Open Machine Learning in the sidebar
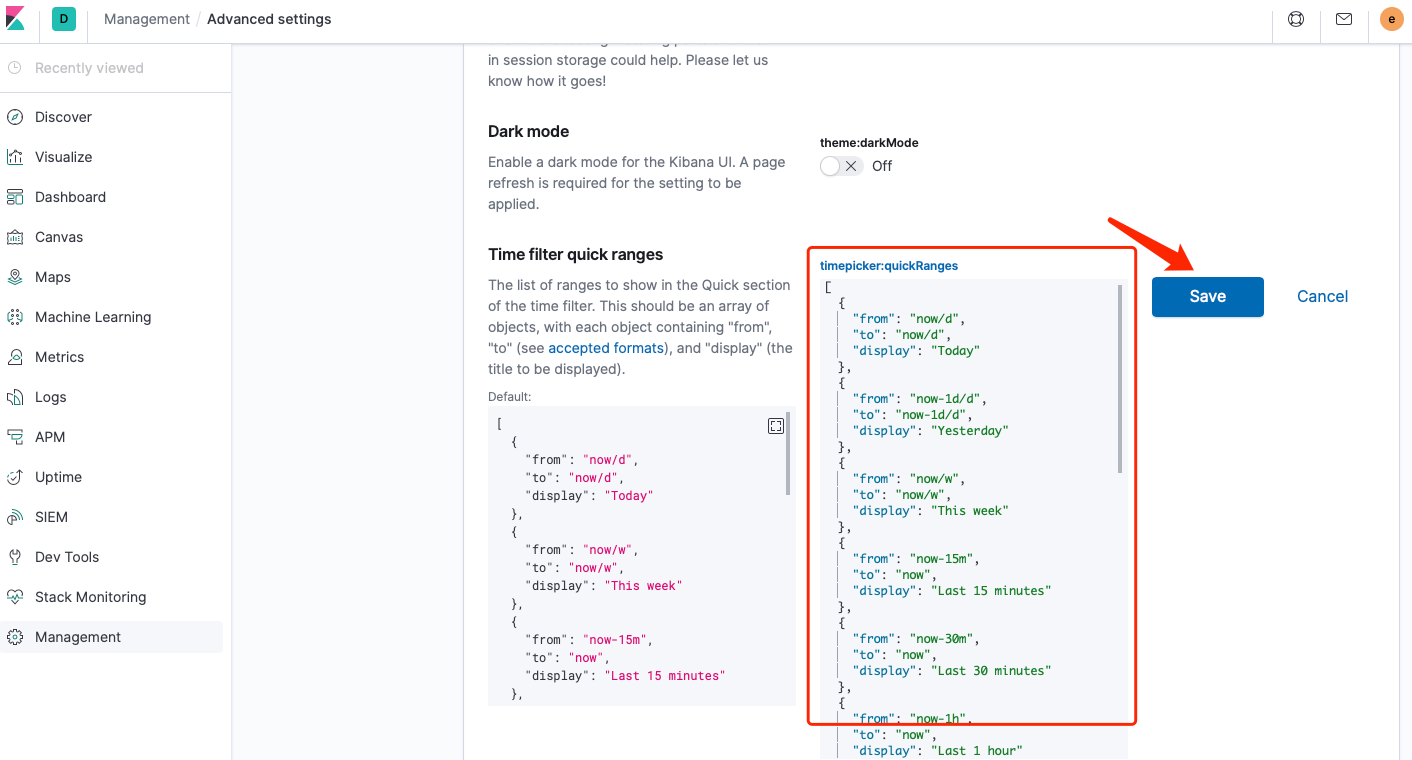The height and width of the screenshot is (760, 1412). [x=93, y=317]
